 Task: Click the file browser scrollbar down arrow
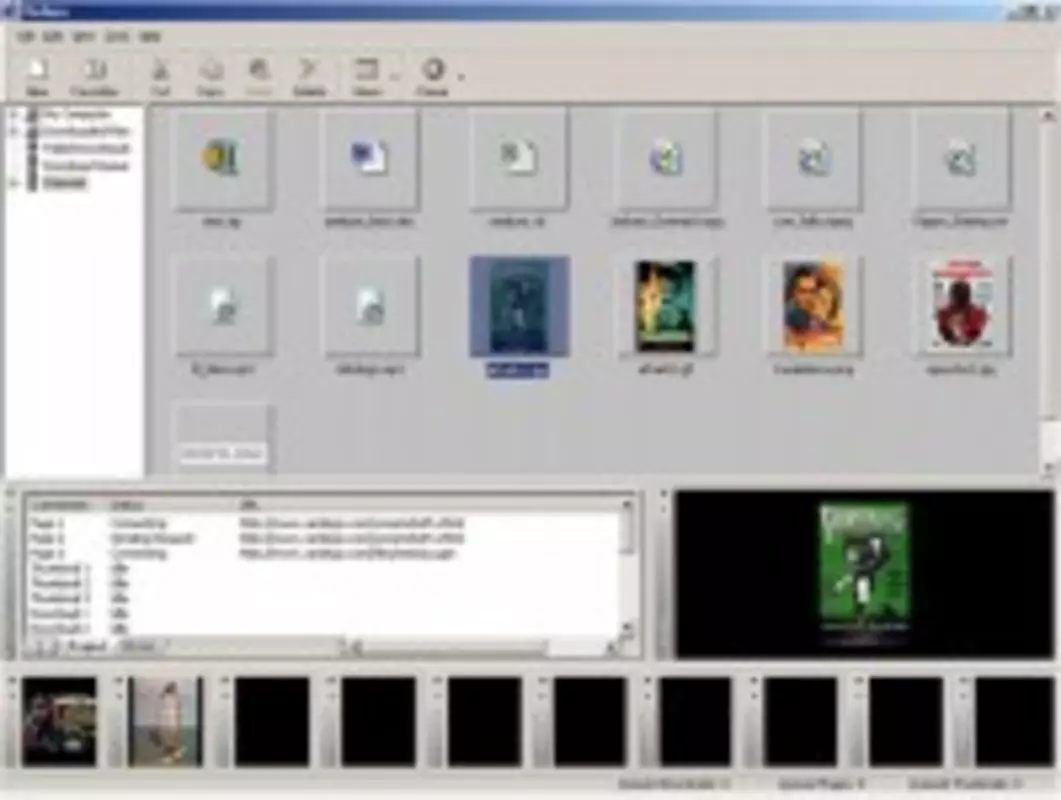pos(1048,467)
